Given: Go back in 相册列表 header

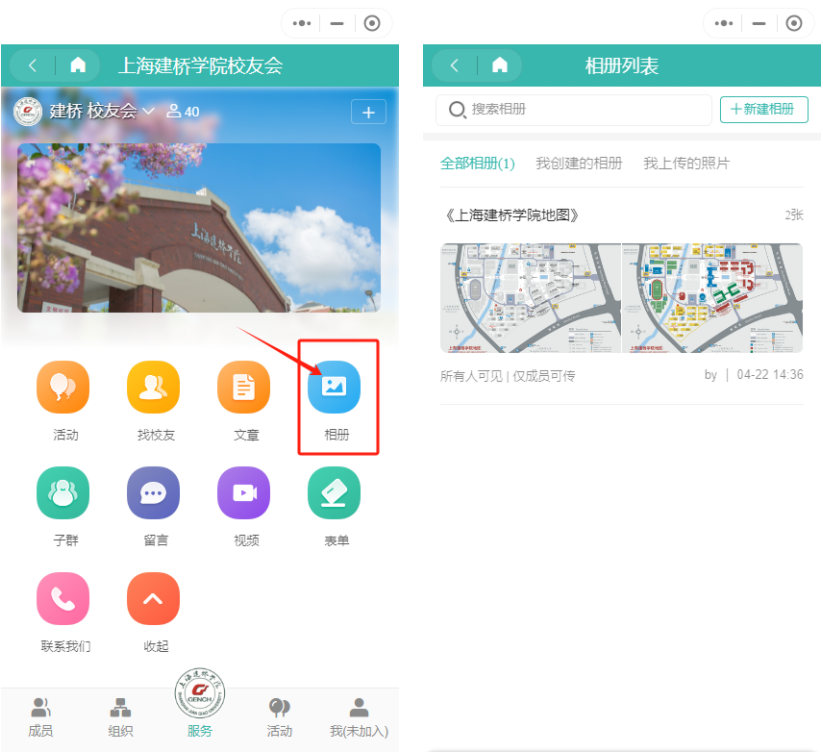Looking at the screenshot, I should [x=455, y=66].
